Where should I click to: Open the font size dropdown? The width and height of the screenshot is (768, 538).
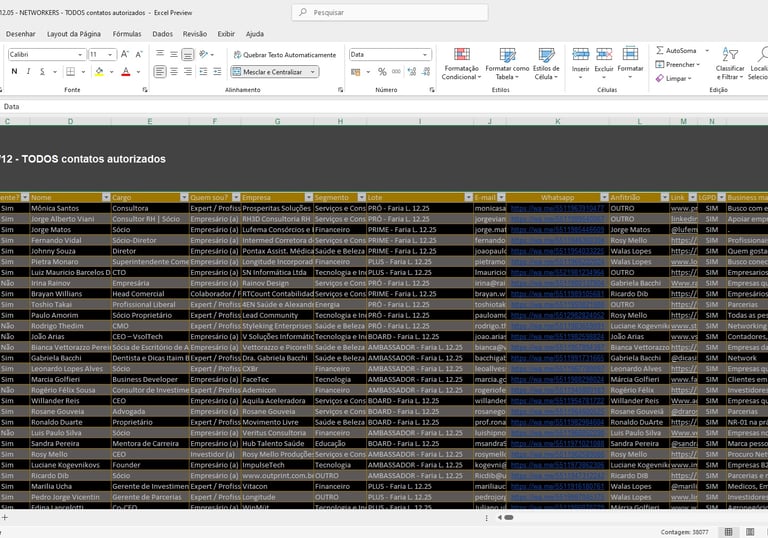[110, 54]
